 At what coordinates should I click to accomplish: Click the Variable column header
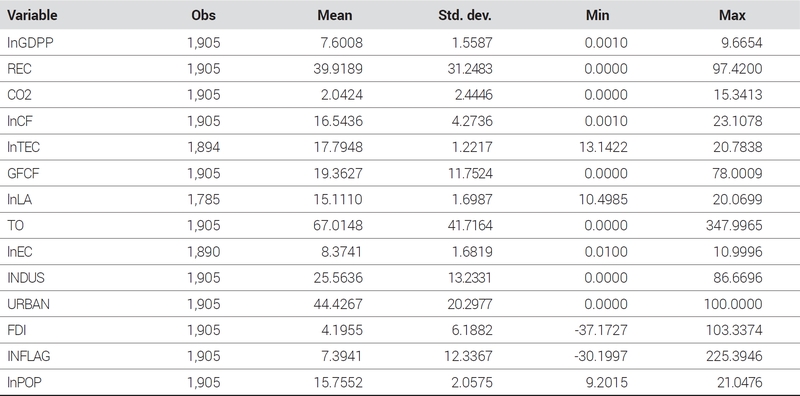click(x=32, y=15)
